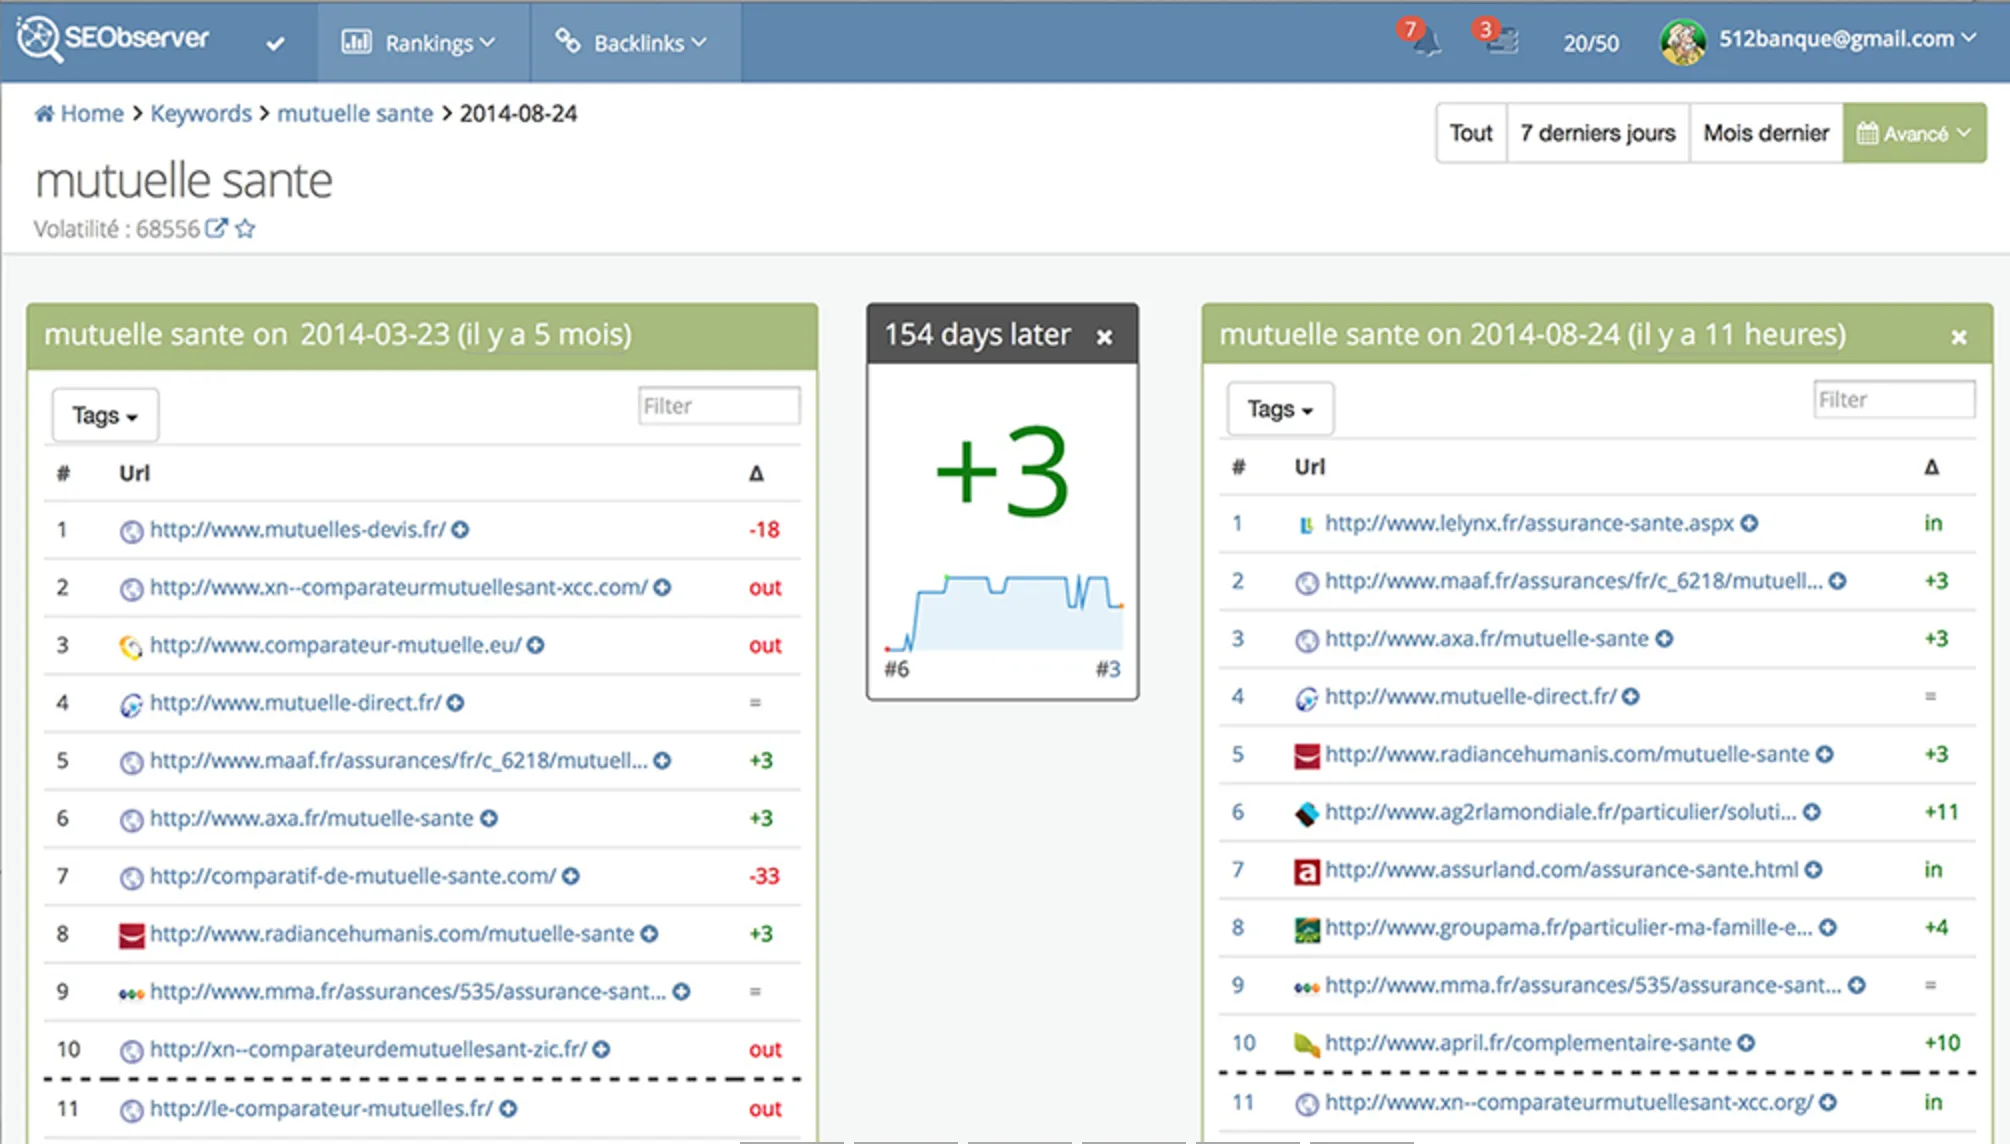Click the ranking history sparkline chart
Image resolution: width=2010 pixels, height=1144 pixels.
[1004, 612]
